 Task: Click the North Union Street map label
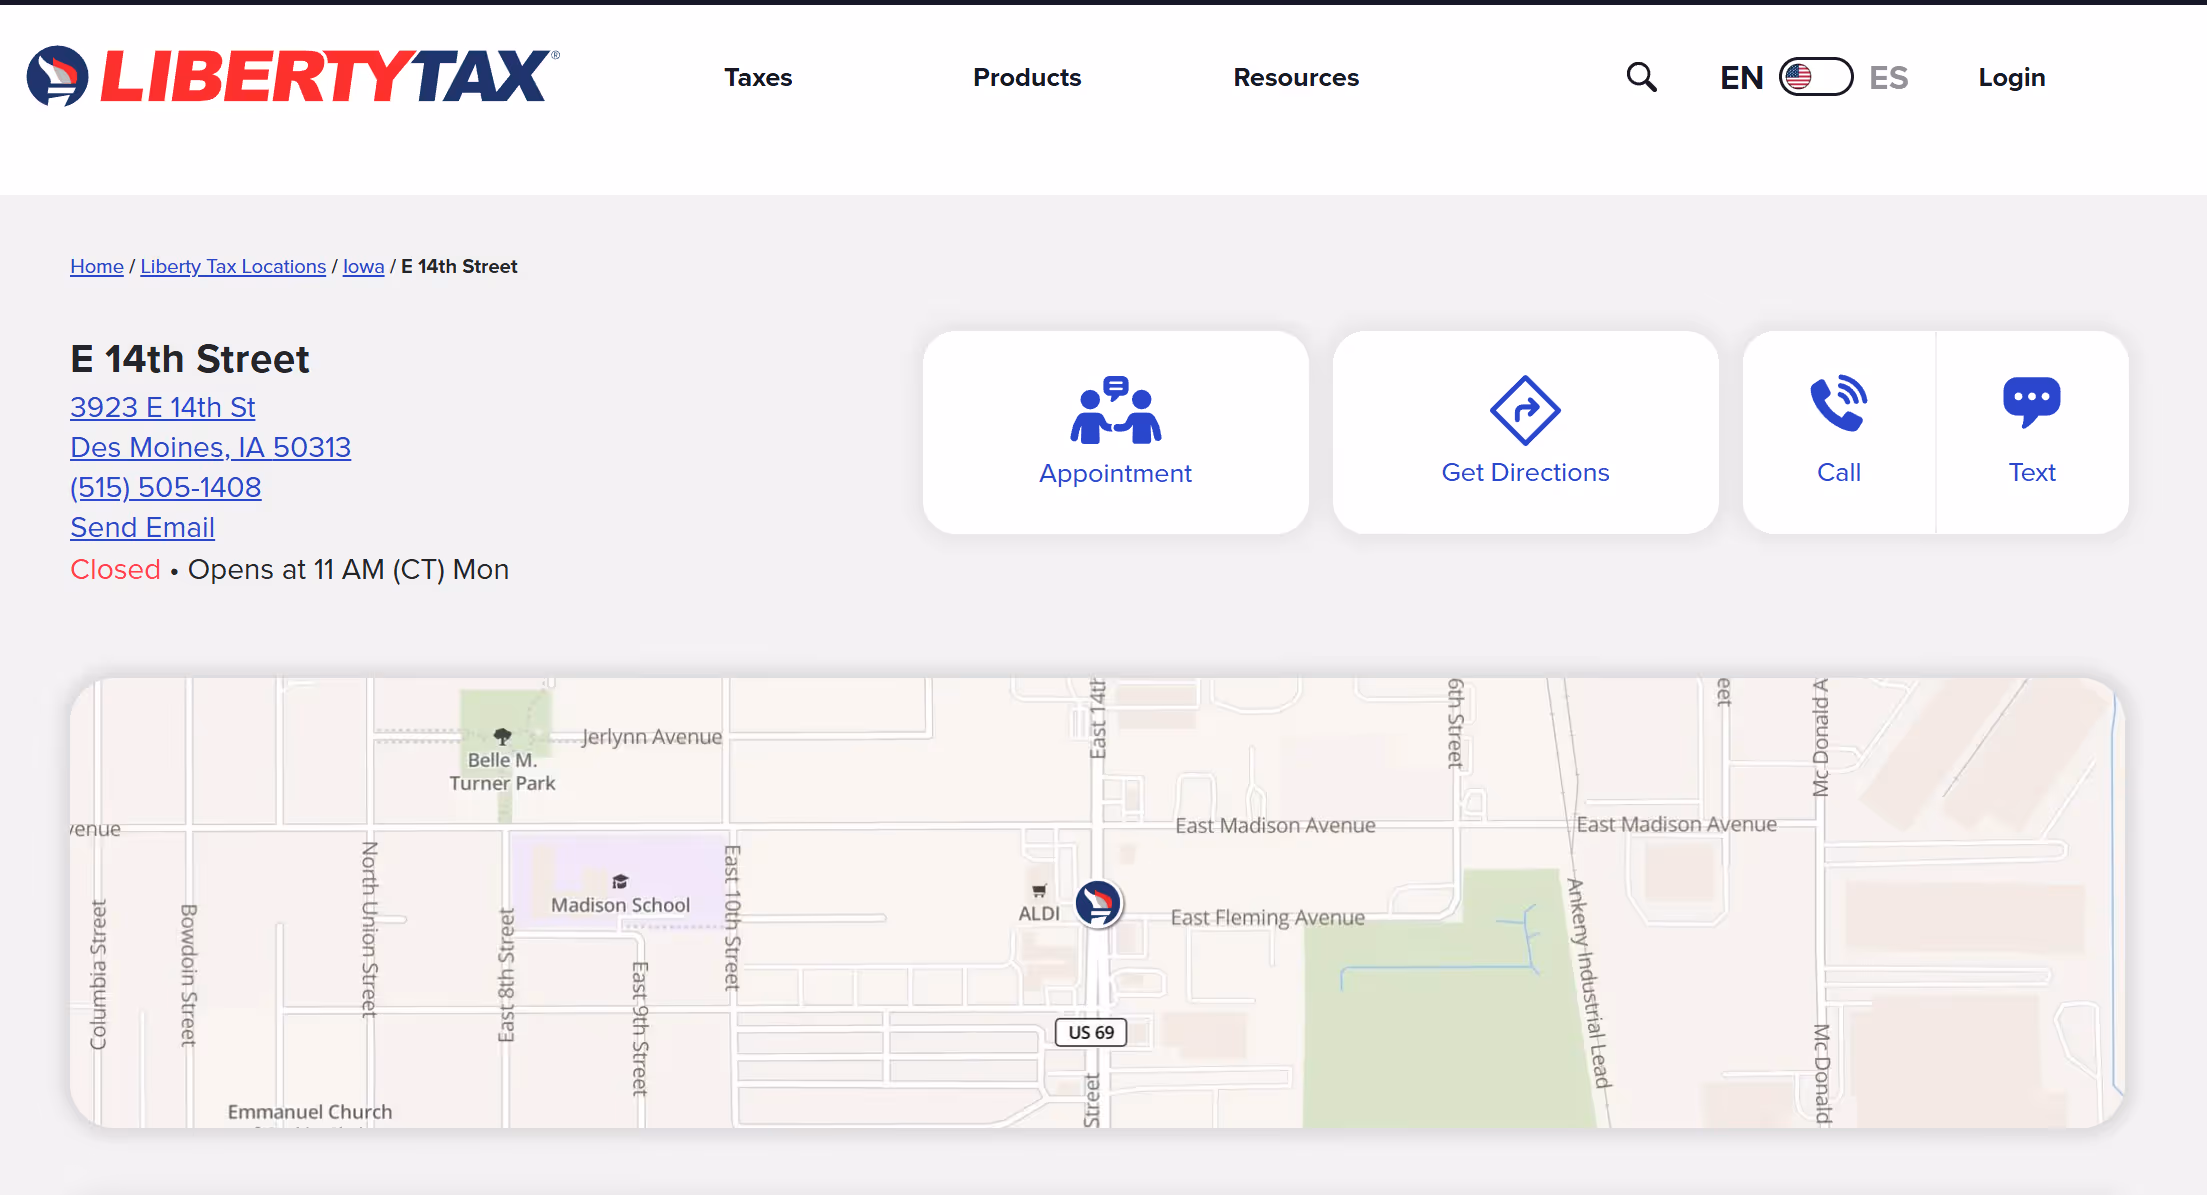pos(369,929)
